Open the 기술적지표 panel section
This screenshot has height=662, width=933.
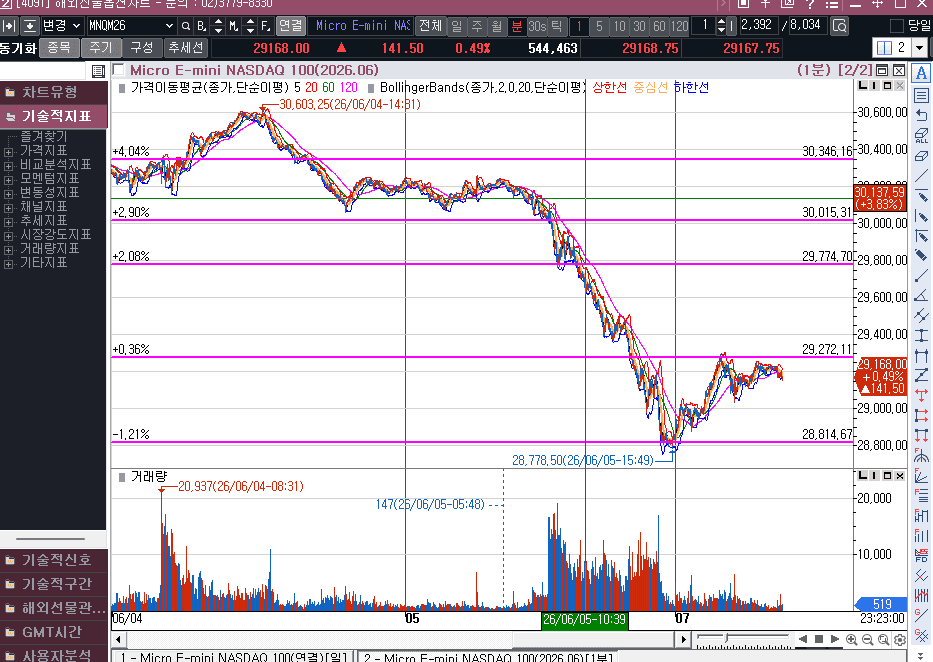click(54, 116)
